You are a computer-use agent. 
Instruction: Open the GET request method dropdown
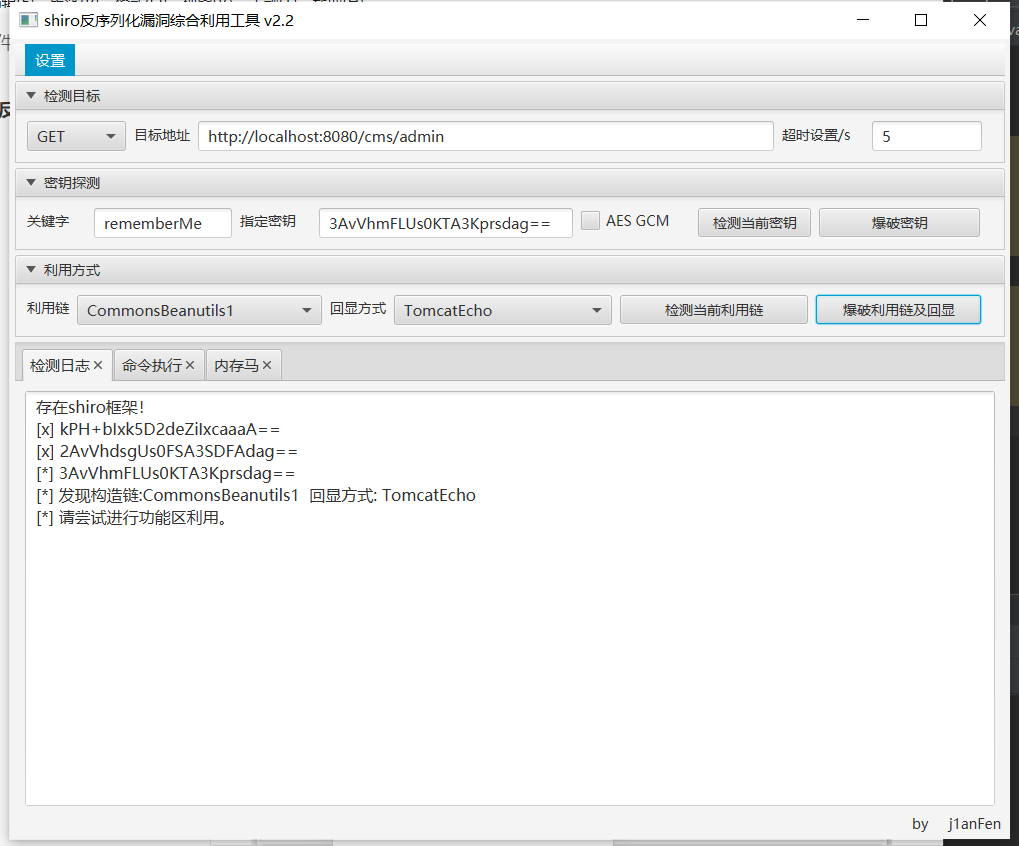point(76,136)
